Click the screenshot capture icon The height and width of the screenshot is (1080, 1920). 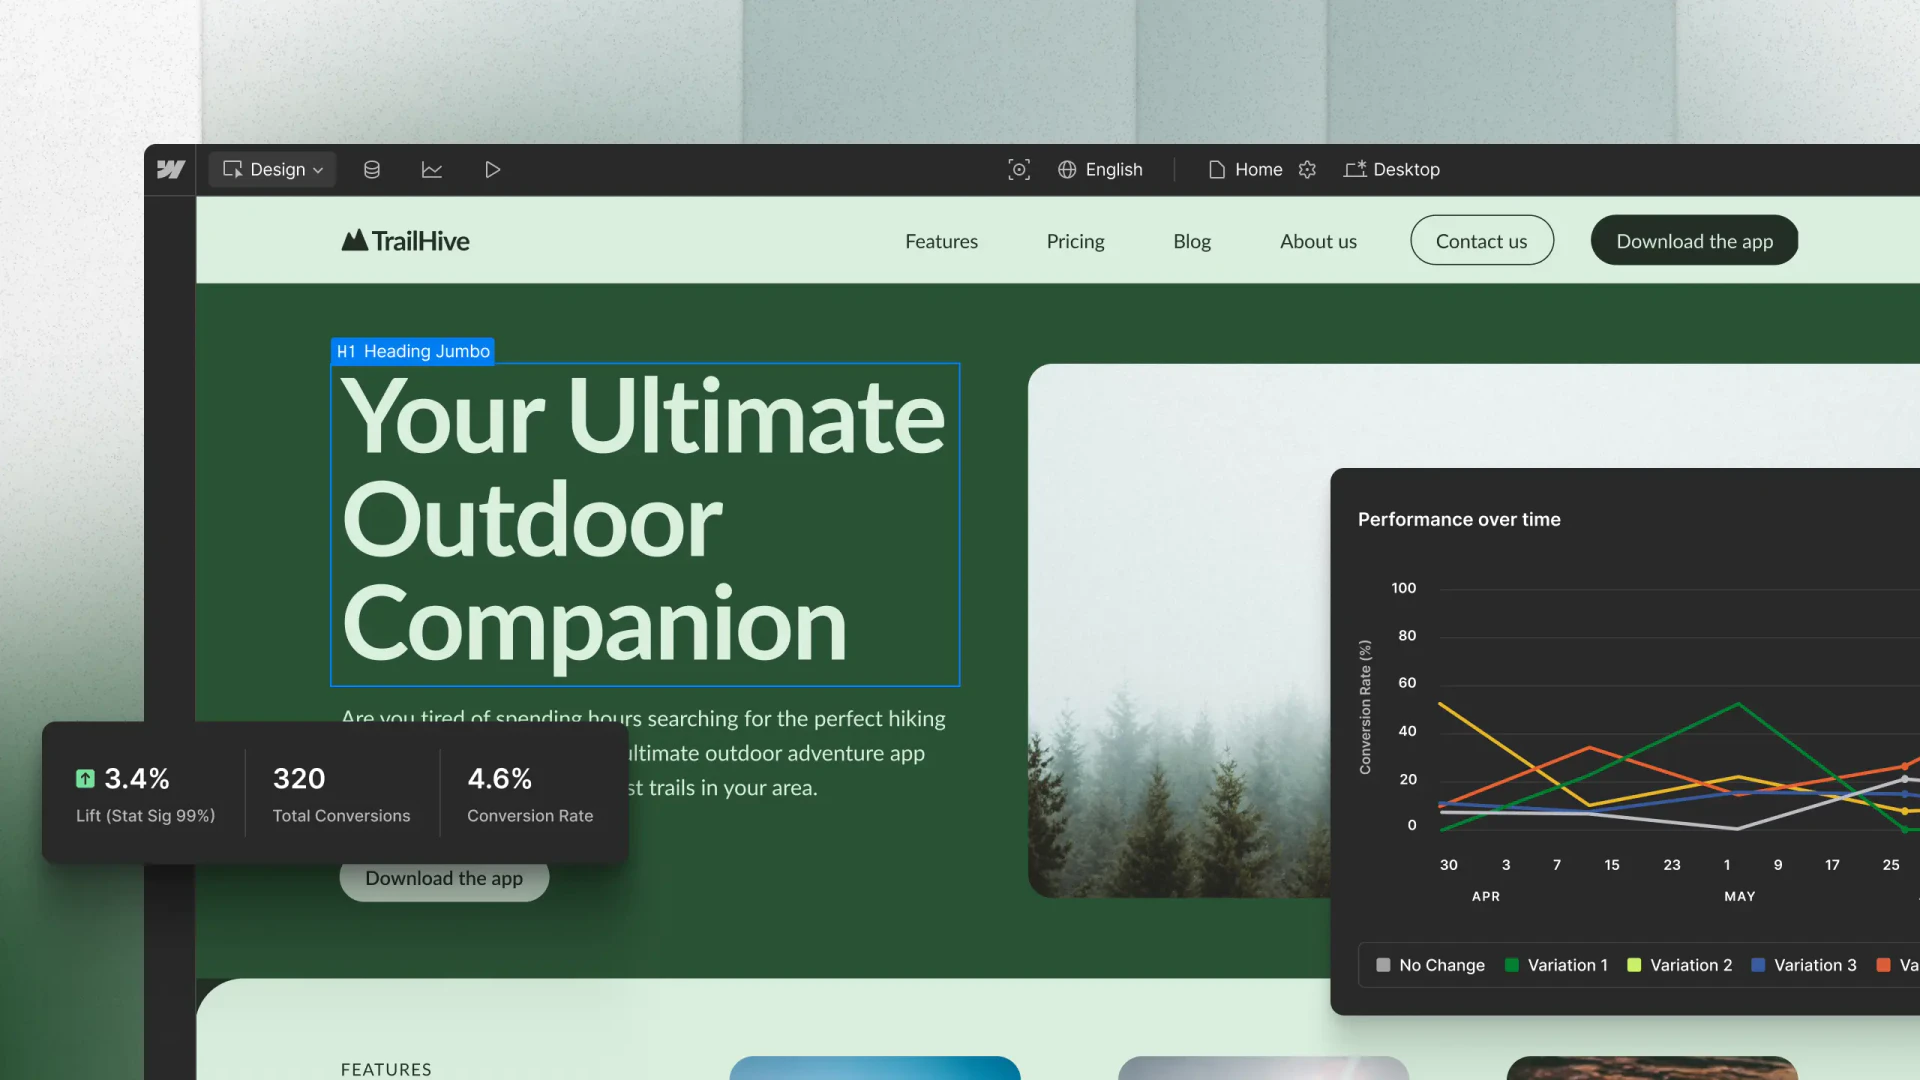coord(1019,169)
